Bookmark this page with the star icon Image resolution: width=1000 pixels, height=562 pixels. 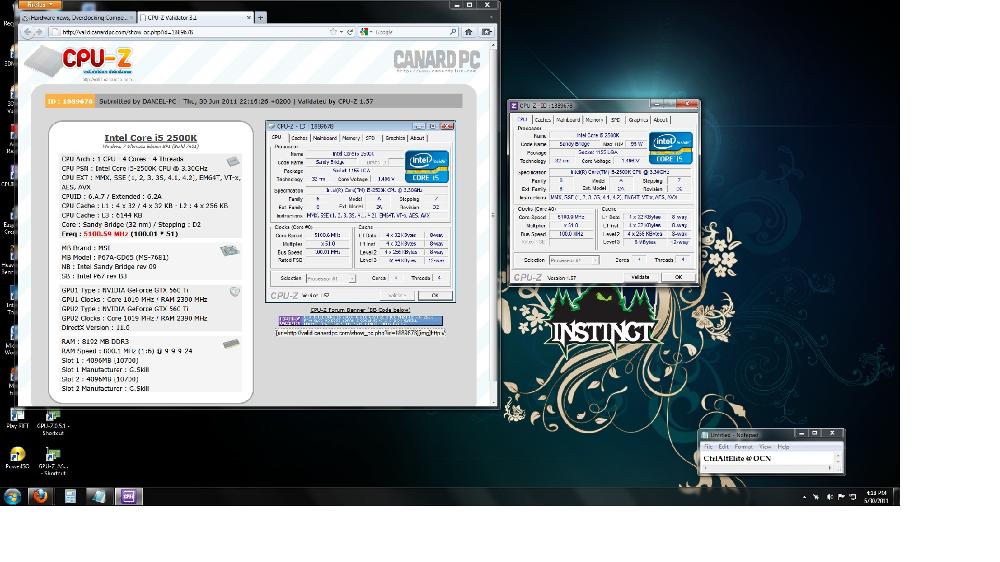coord(333,31)
